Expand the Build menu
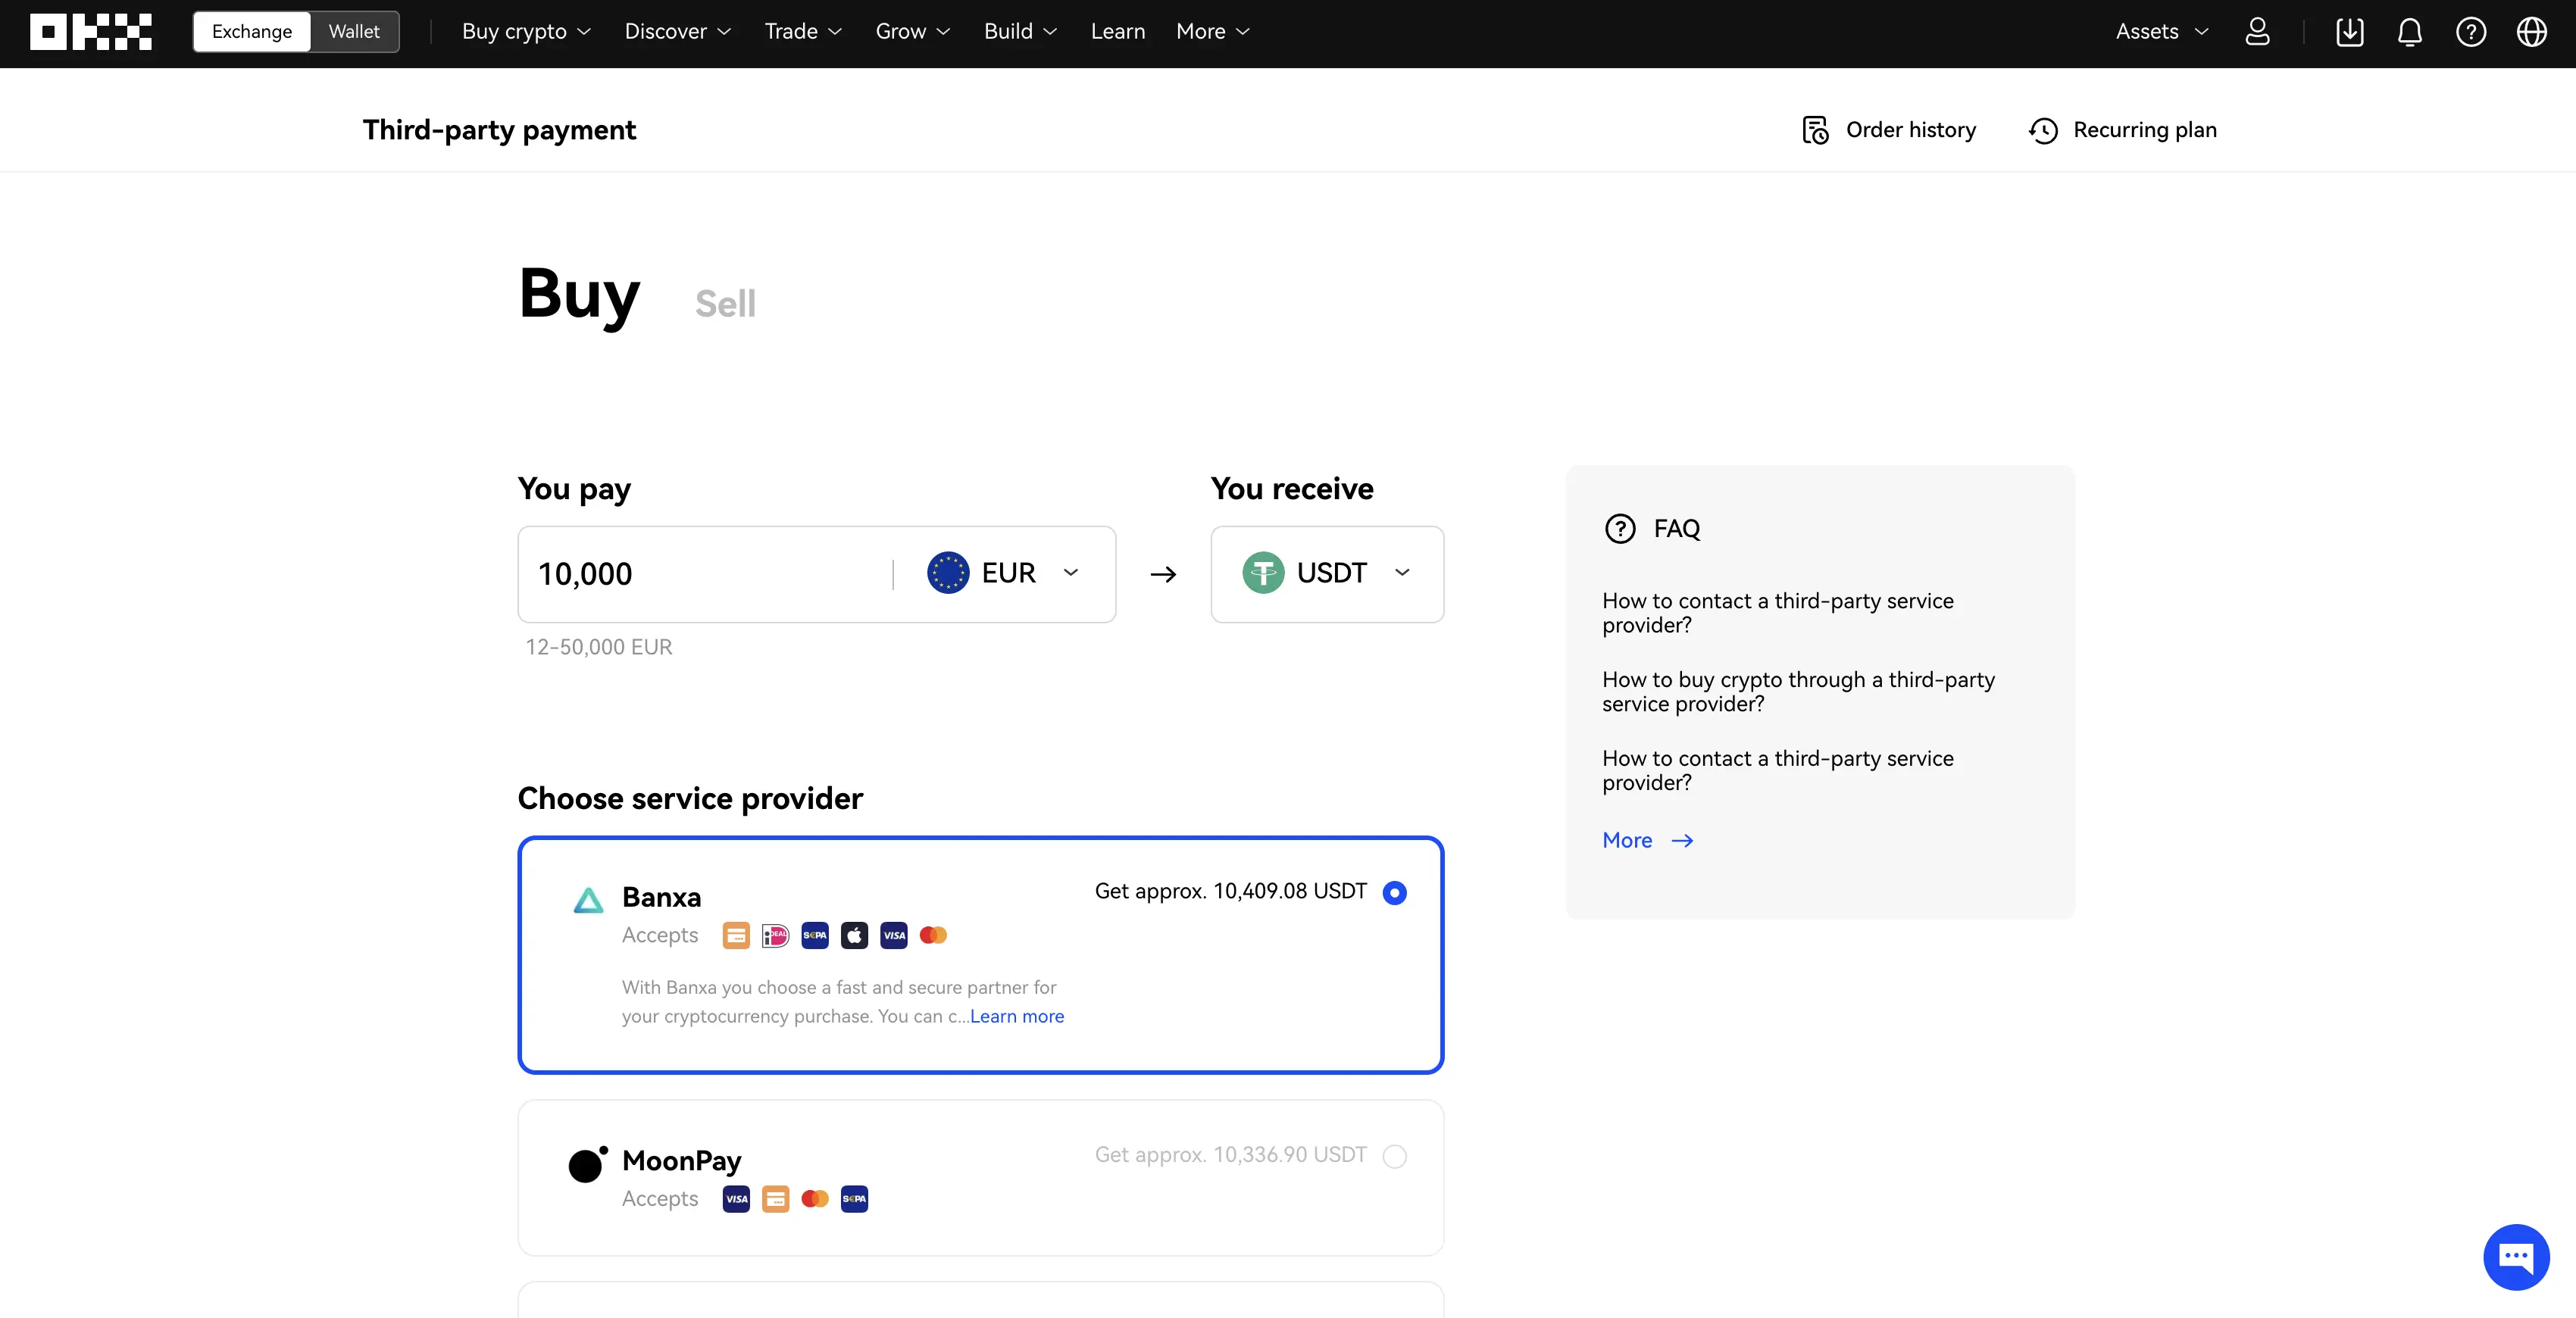 click(1020, 32)
